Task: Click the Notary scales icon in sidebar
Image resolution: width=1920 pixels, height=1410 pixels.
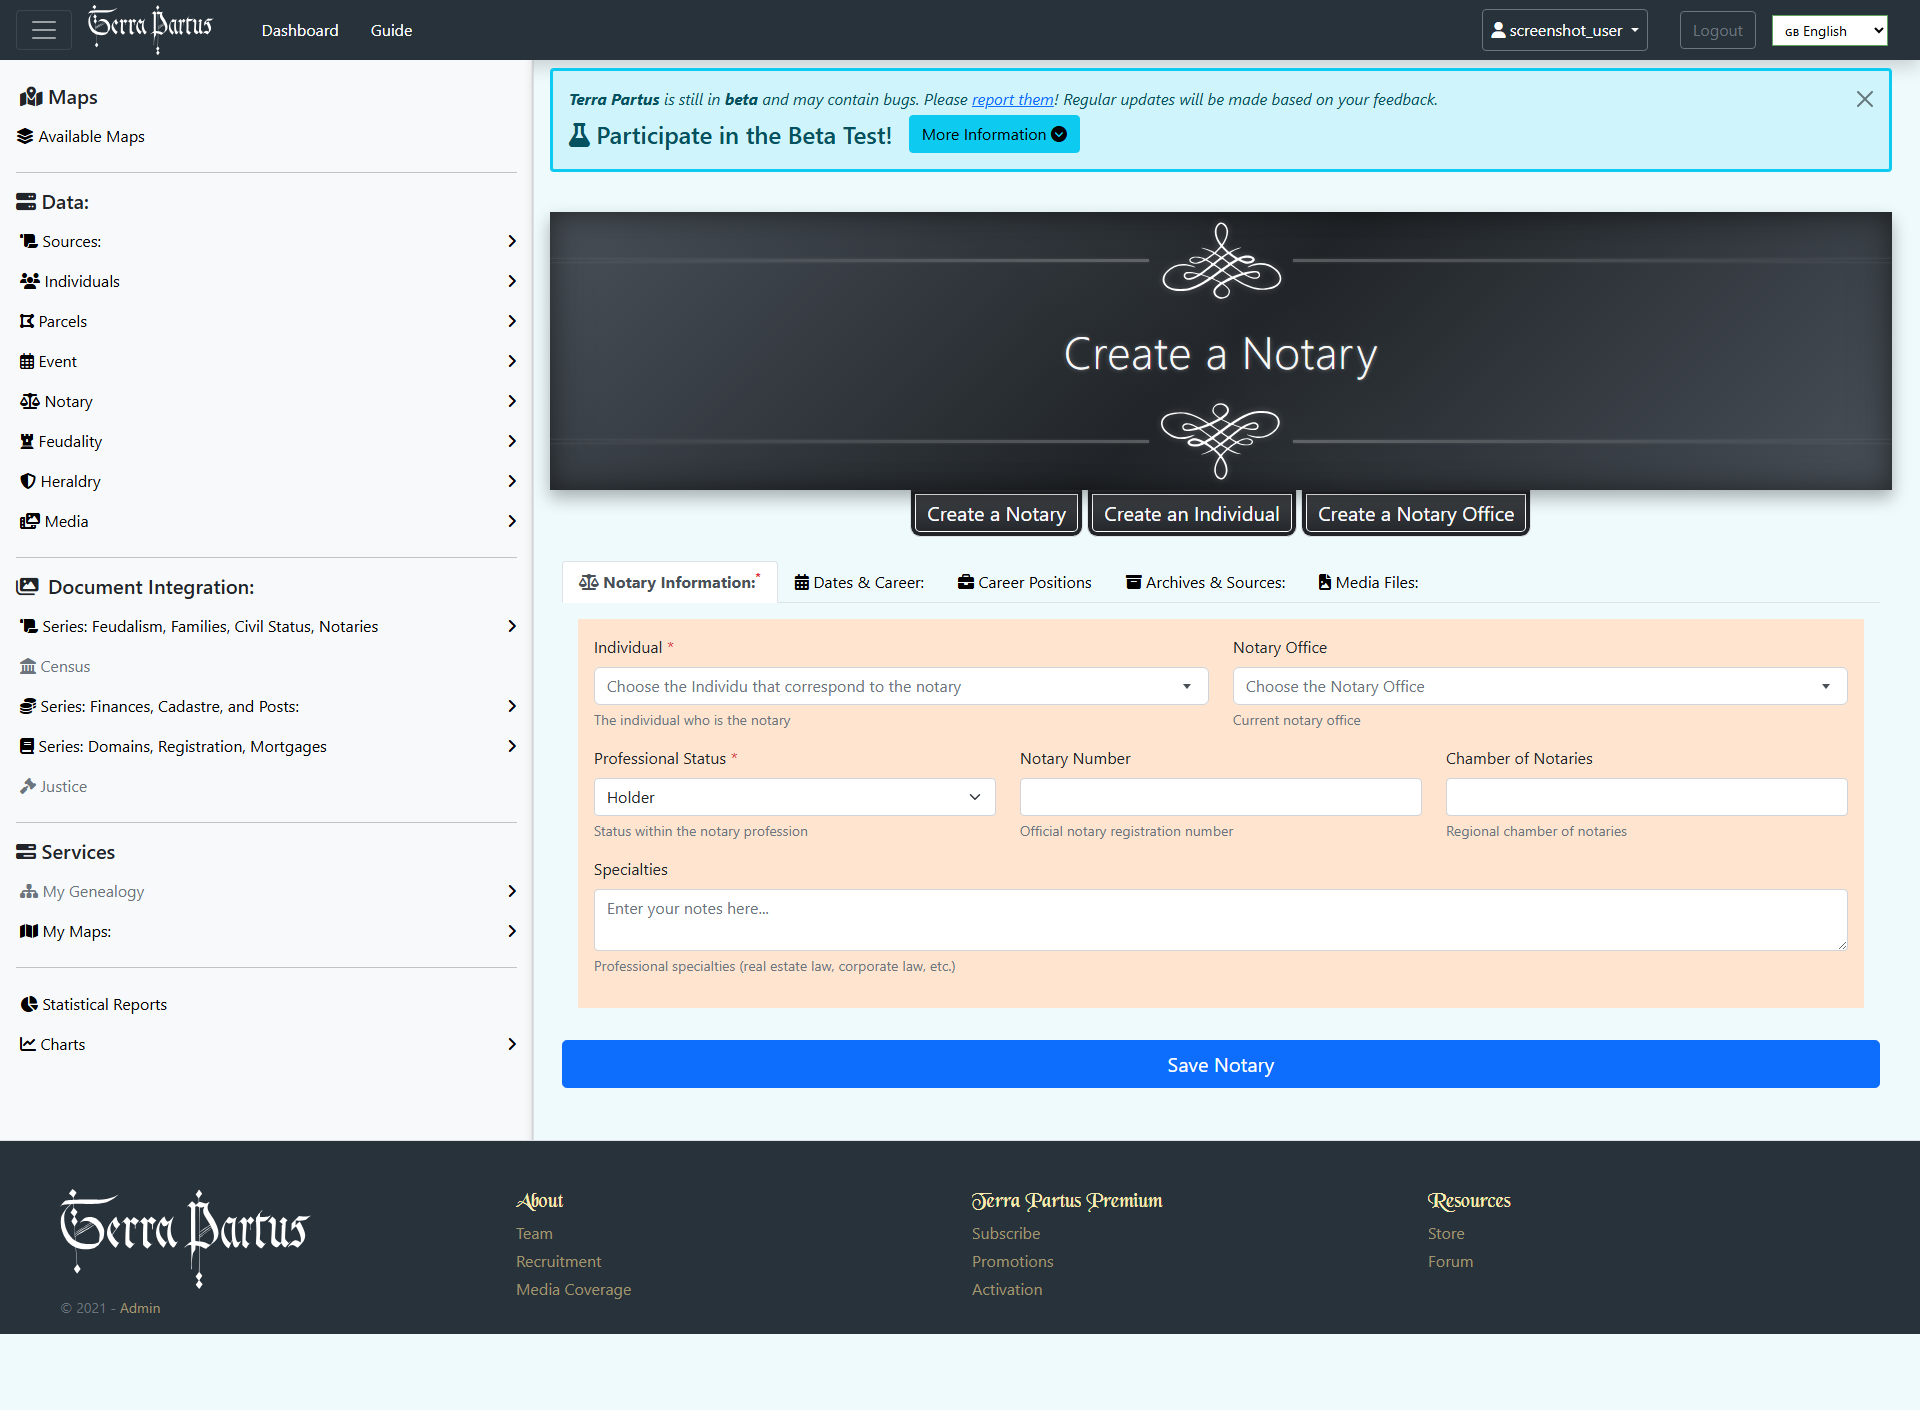Action: (x=30, y=401)
